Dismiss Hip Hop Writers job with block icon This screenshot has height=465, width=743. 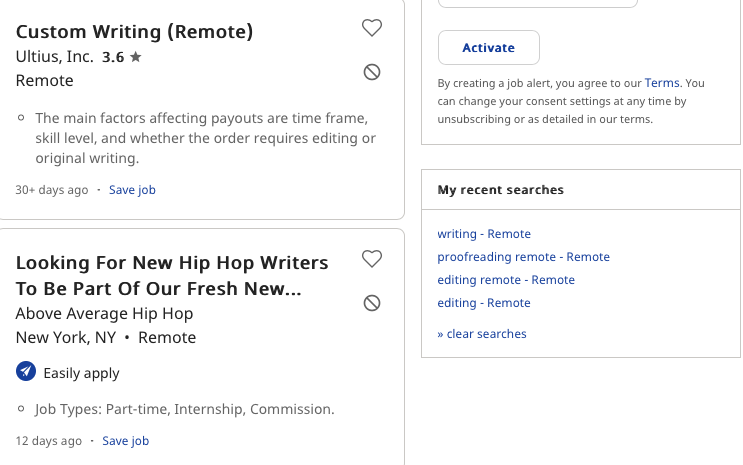tap(372, 303)
